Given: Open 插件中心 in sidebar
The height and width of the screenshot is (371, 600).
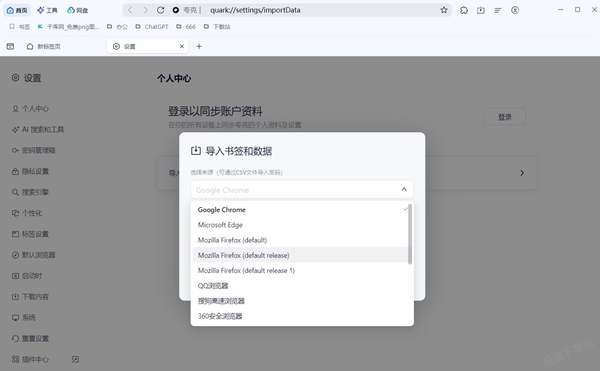Looking at the screenshot, I should point(31,359).
